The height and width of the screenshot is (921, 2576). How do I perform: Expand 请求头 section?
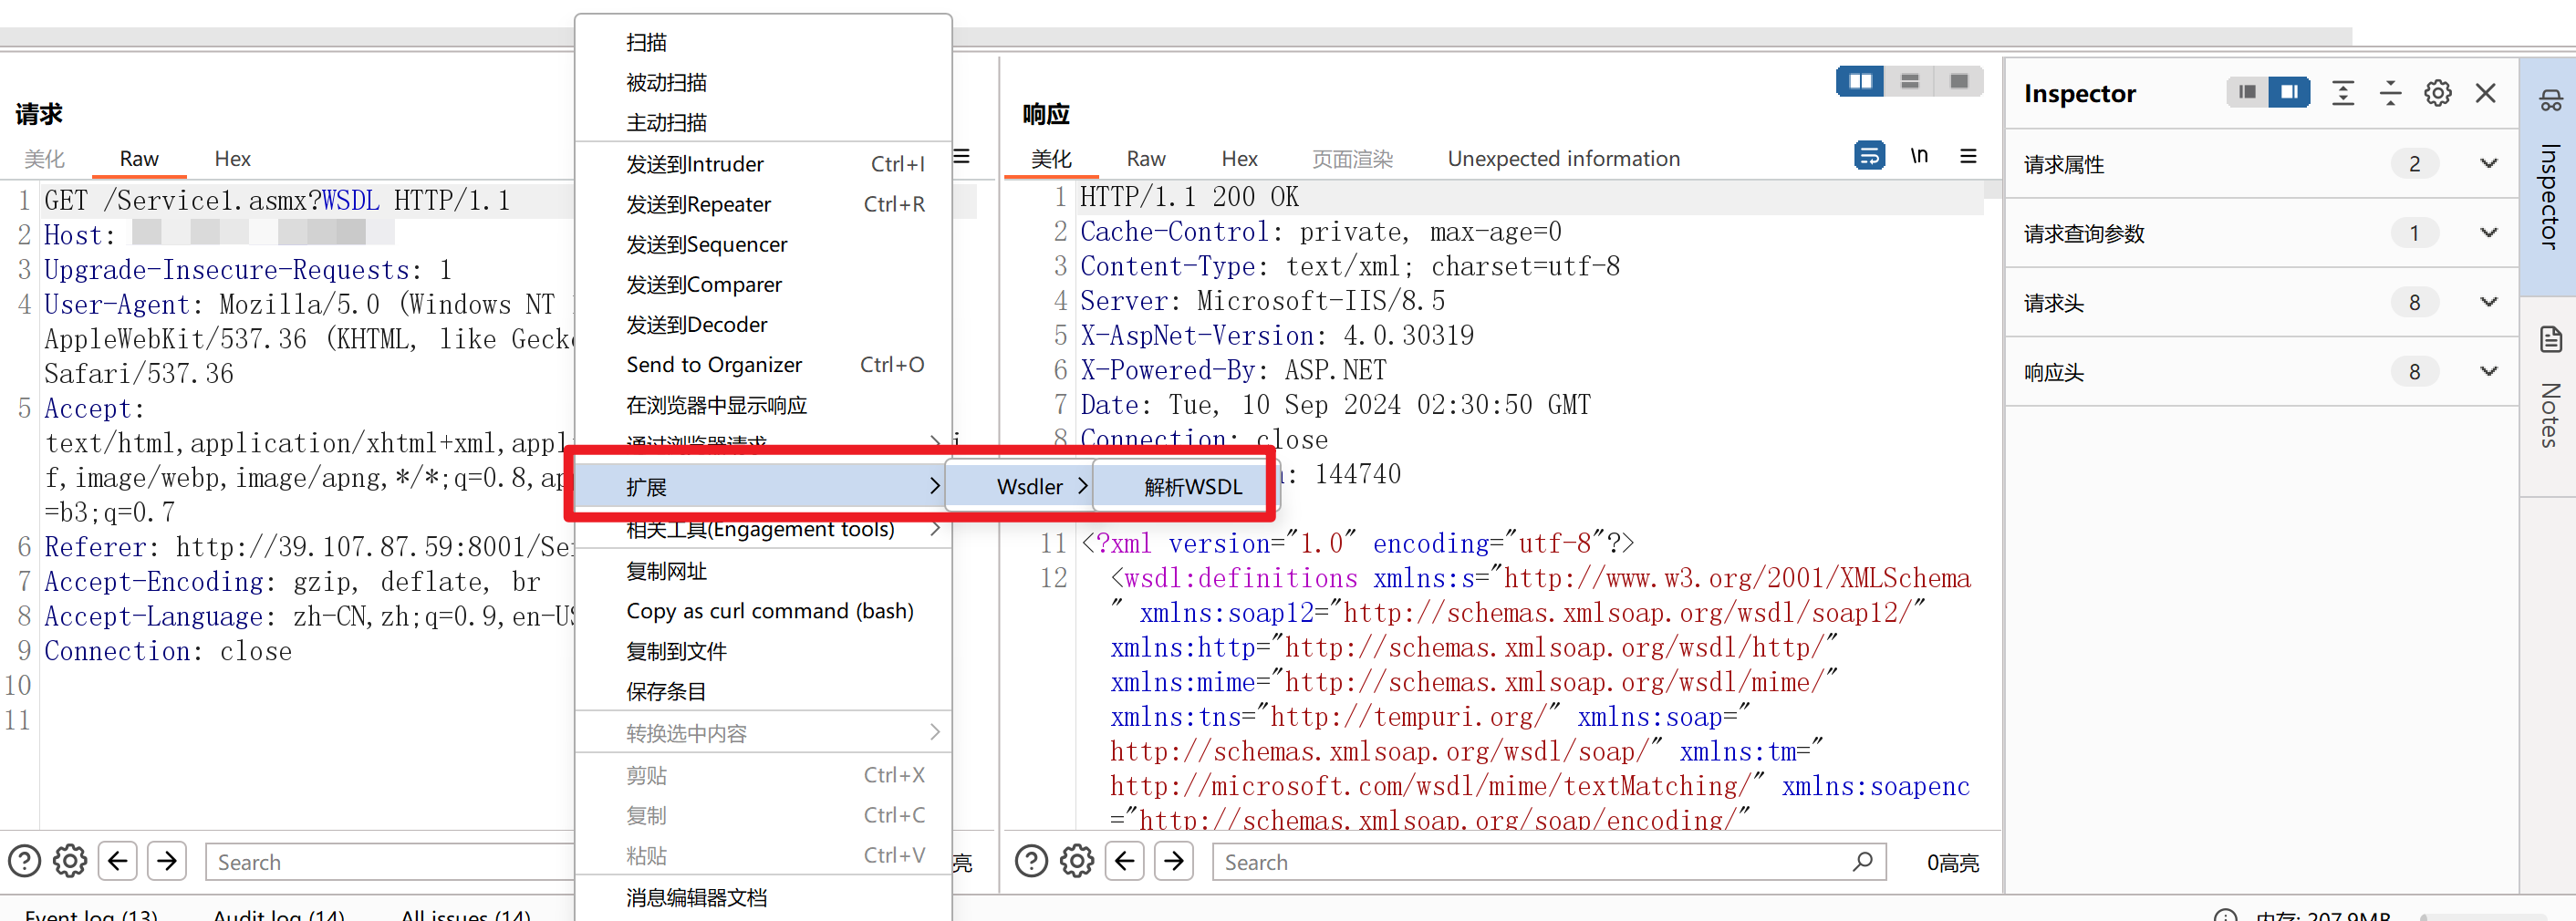[2261, 302]
